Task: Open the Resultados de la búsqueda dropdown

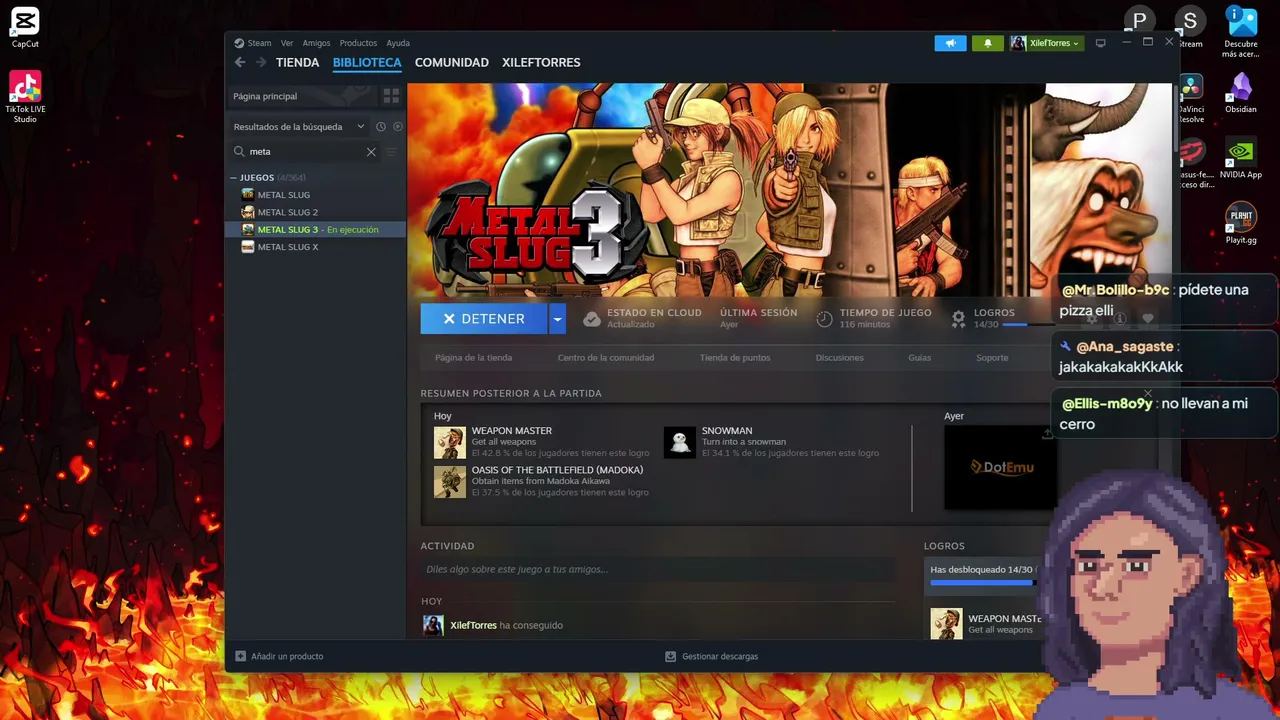Action: [299, 127]
